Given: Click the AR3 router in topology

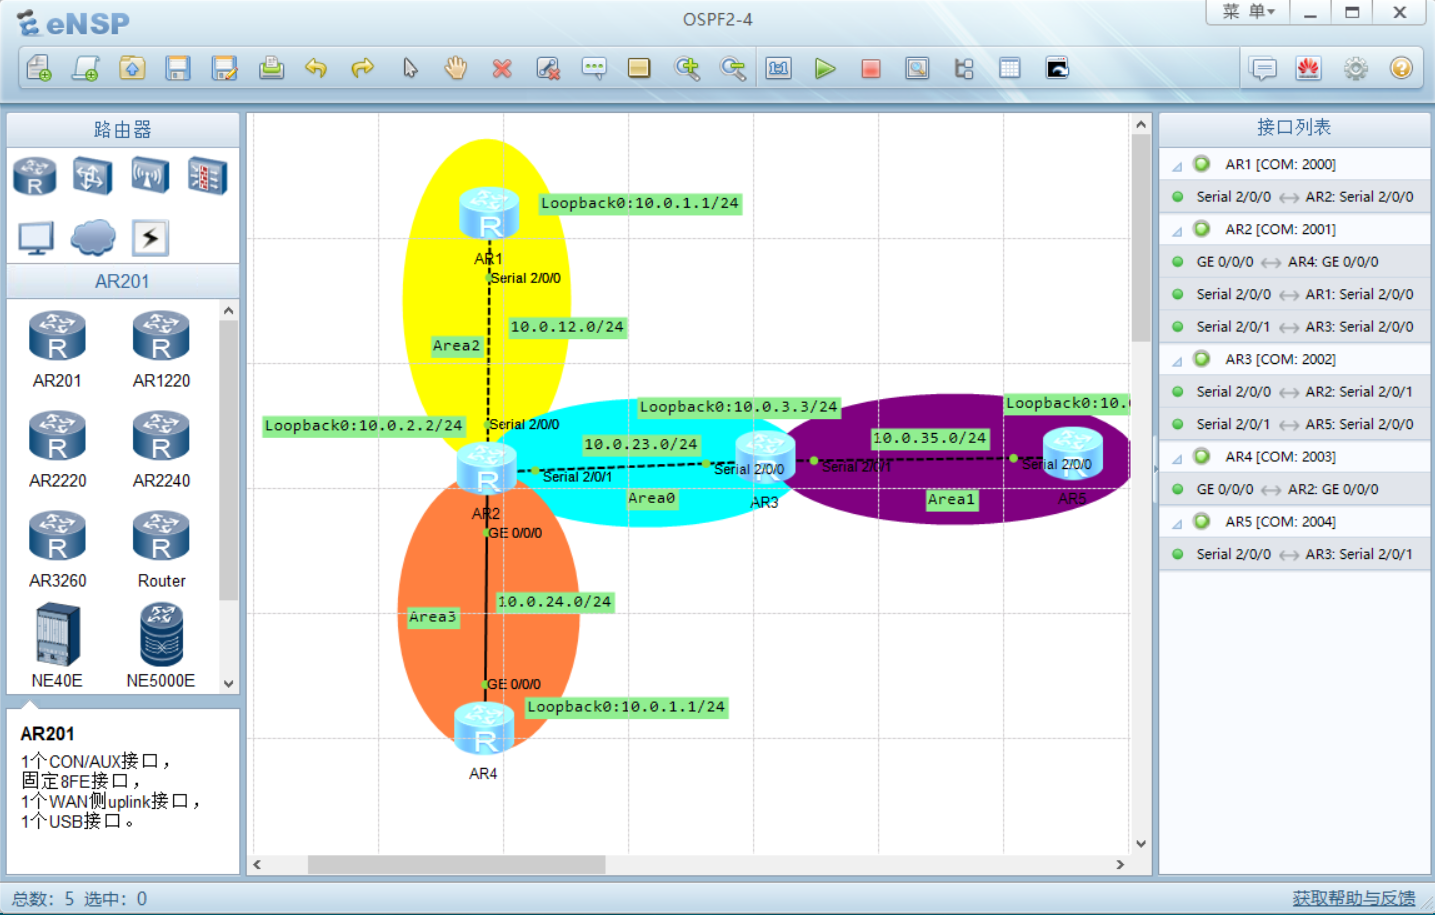Looking at the screenshot, I should click(x=765, y=456).
